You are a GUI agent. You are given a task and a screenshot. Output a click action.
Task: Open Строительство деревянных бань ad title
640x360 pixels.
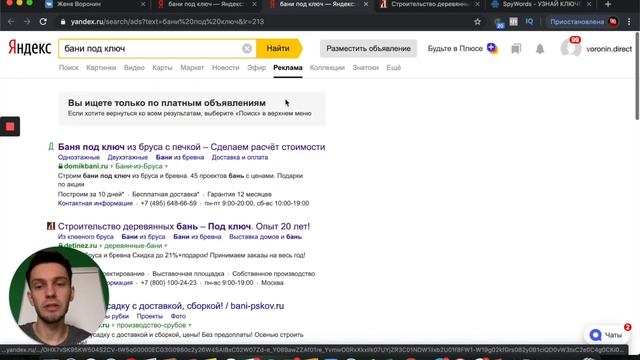click(x=184, y=226)
